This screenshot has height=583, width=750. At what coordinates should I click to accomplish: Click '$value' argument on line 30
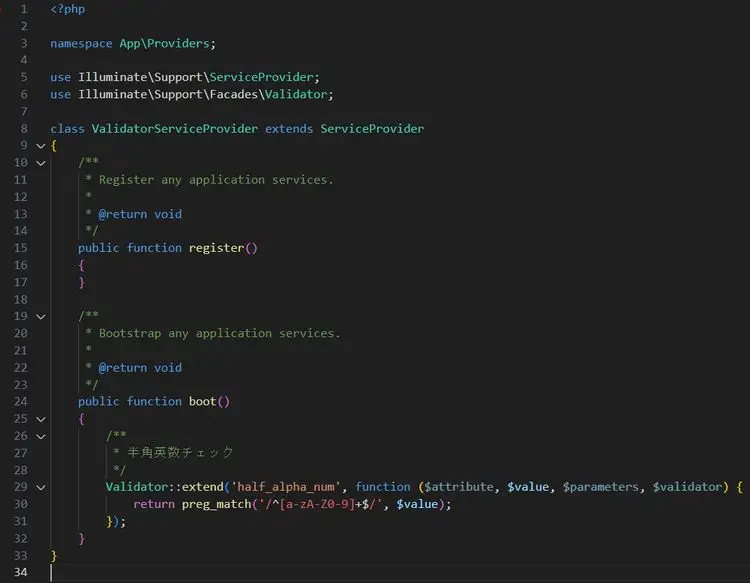point(417,504)
